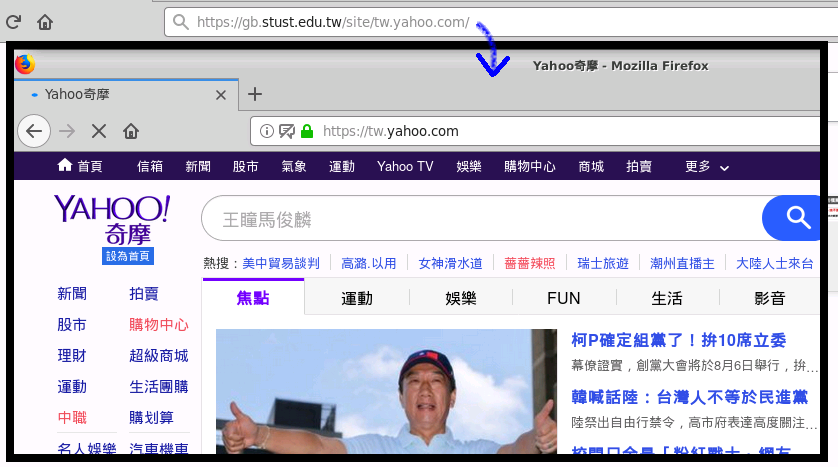Focus the tw.yahoo.com URL field
The image size is (838, 467).
point(534,131)
